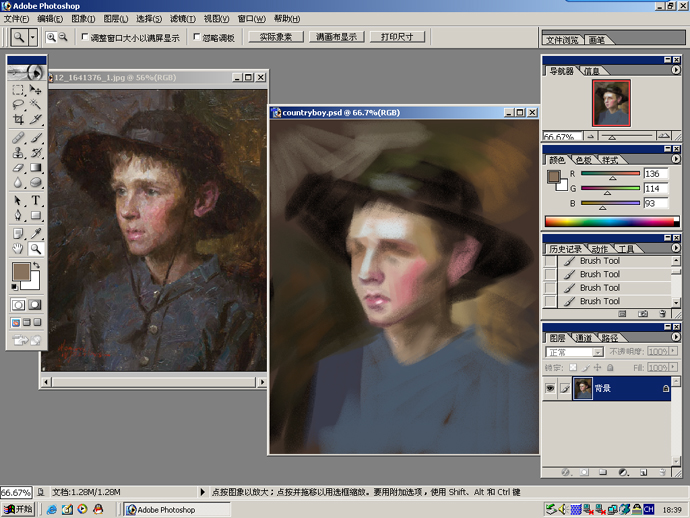Image resolution: width=690 pixels, height=518 pixels.
Task: Switch to standard screen mode
Action: [16, 323]
